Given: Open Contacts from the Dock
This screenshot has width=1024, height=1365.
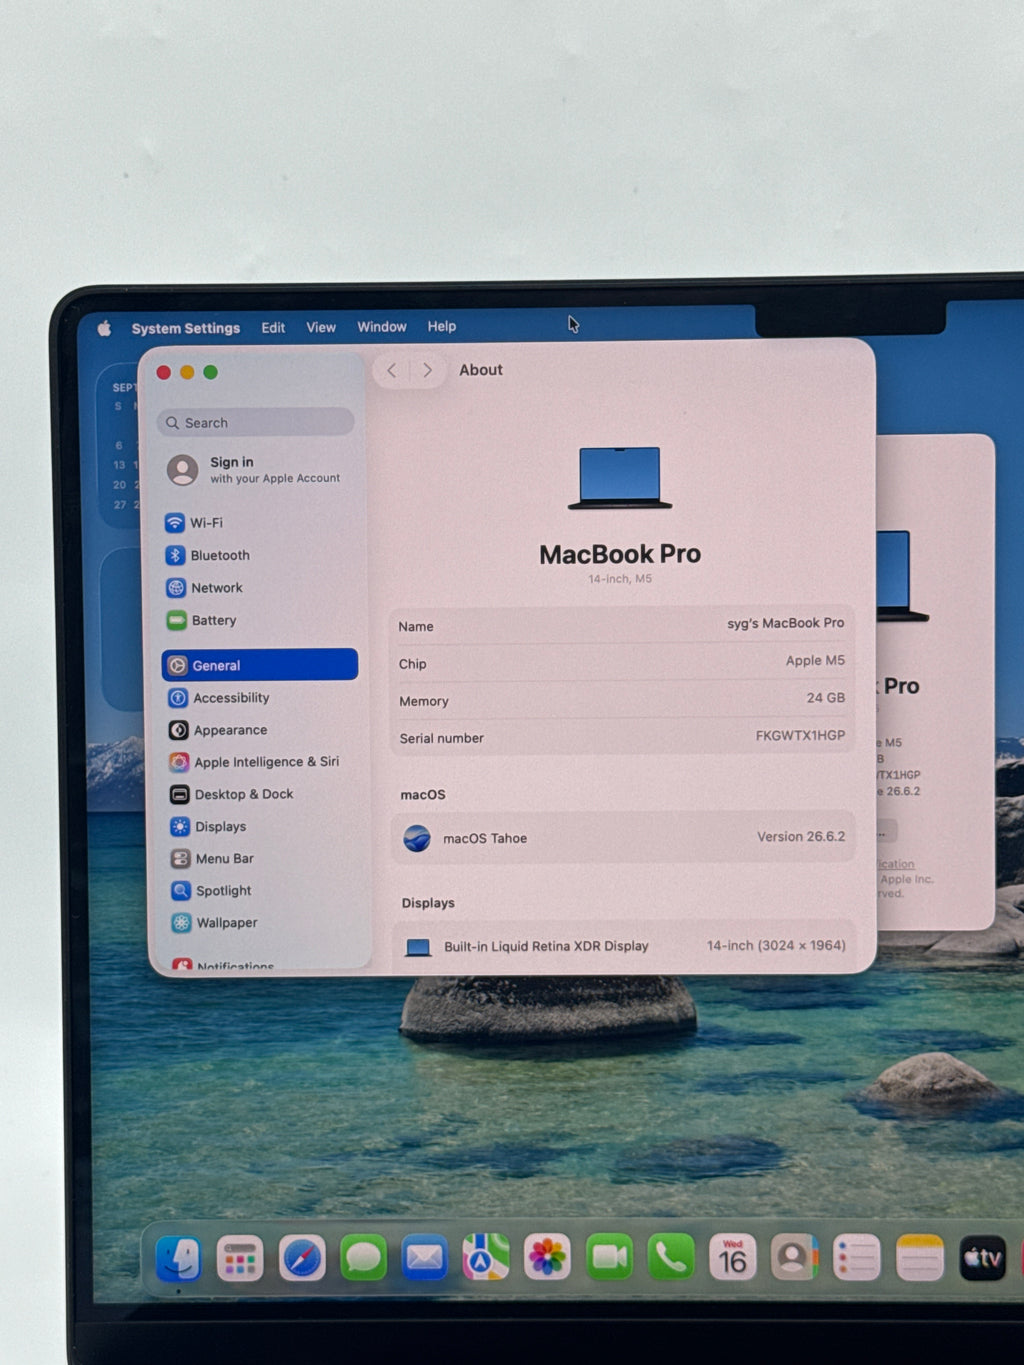Looking at the screenshot, I should (794, 1258).
